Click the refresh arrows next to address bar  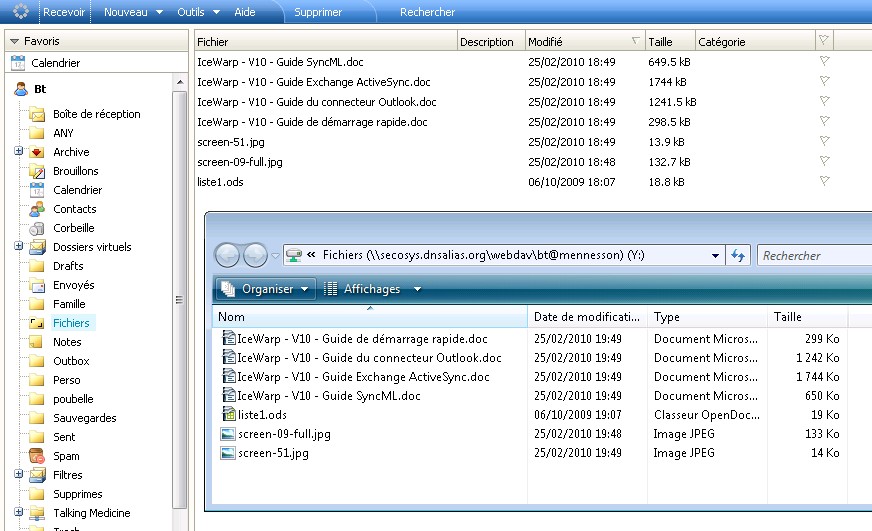point(738,256)
